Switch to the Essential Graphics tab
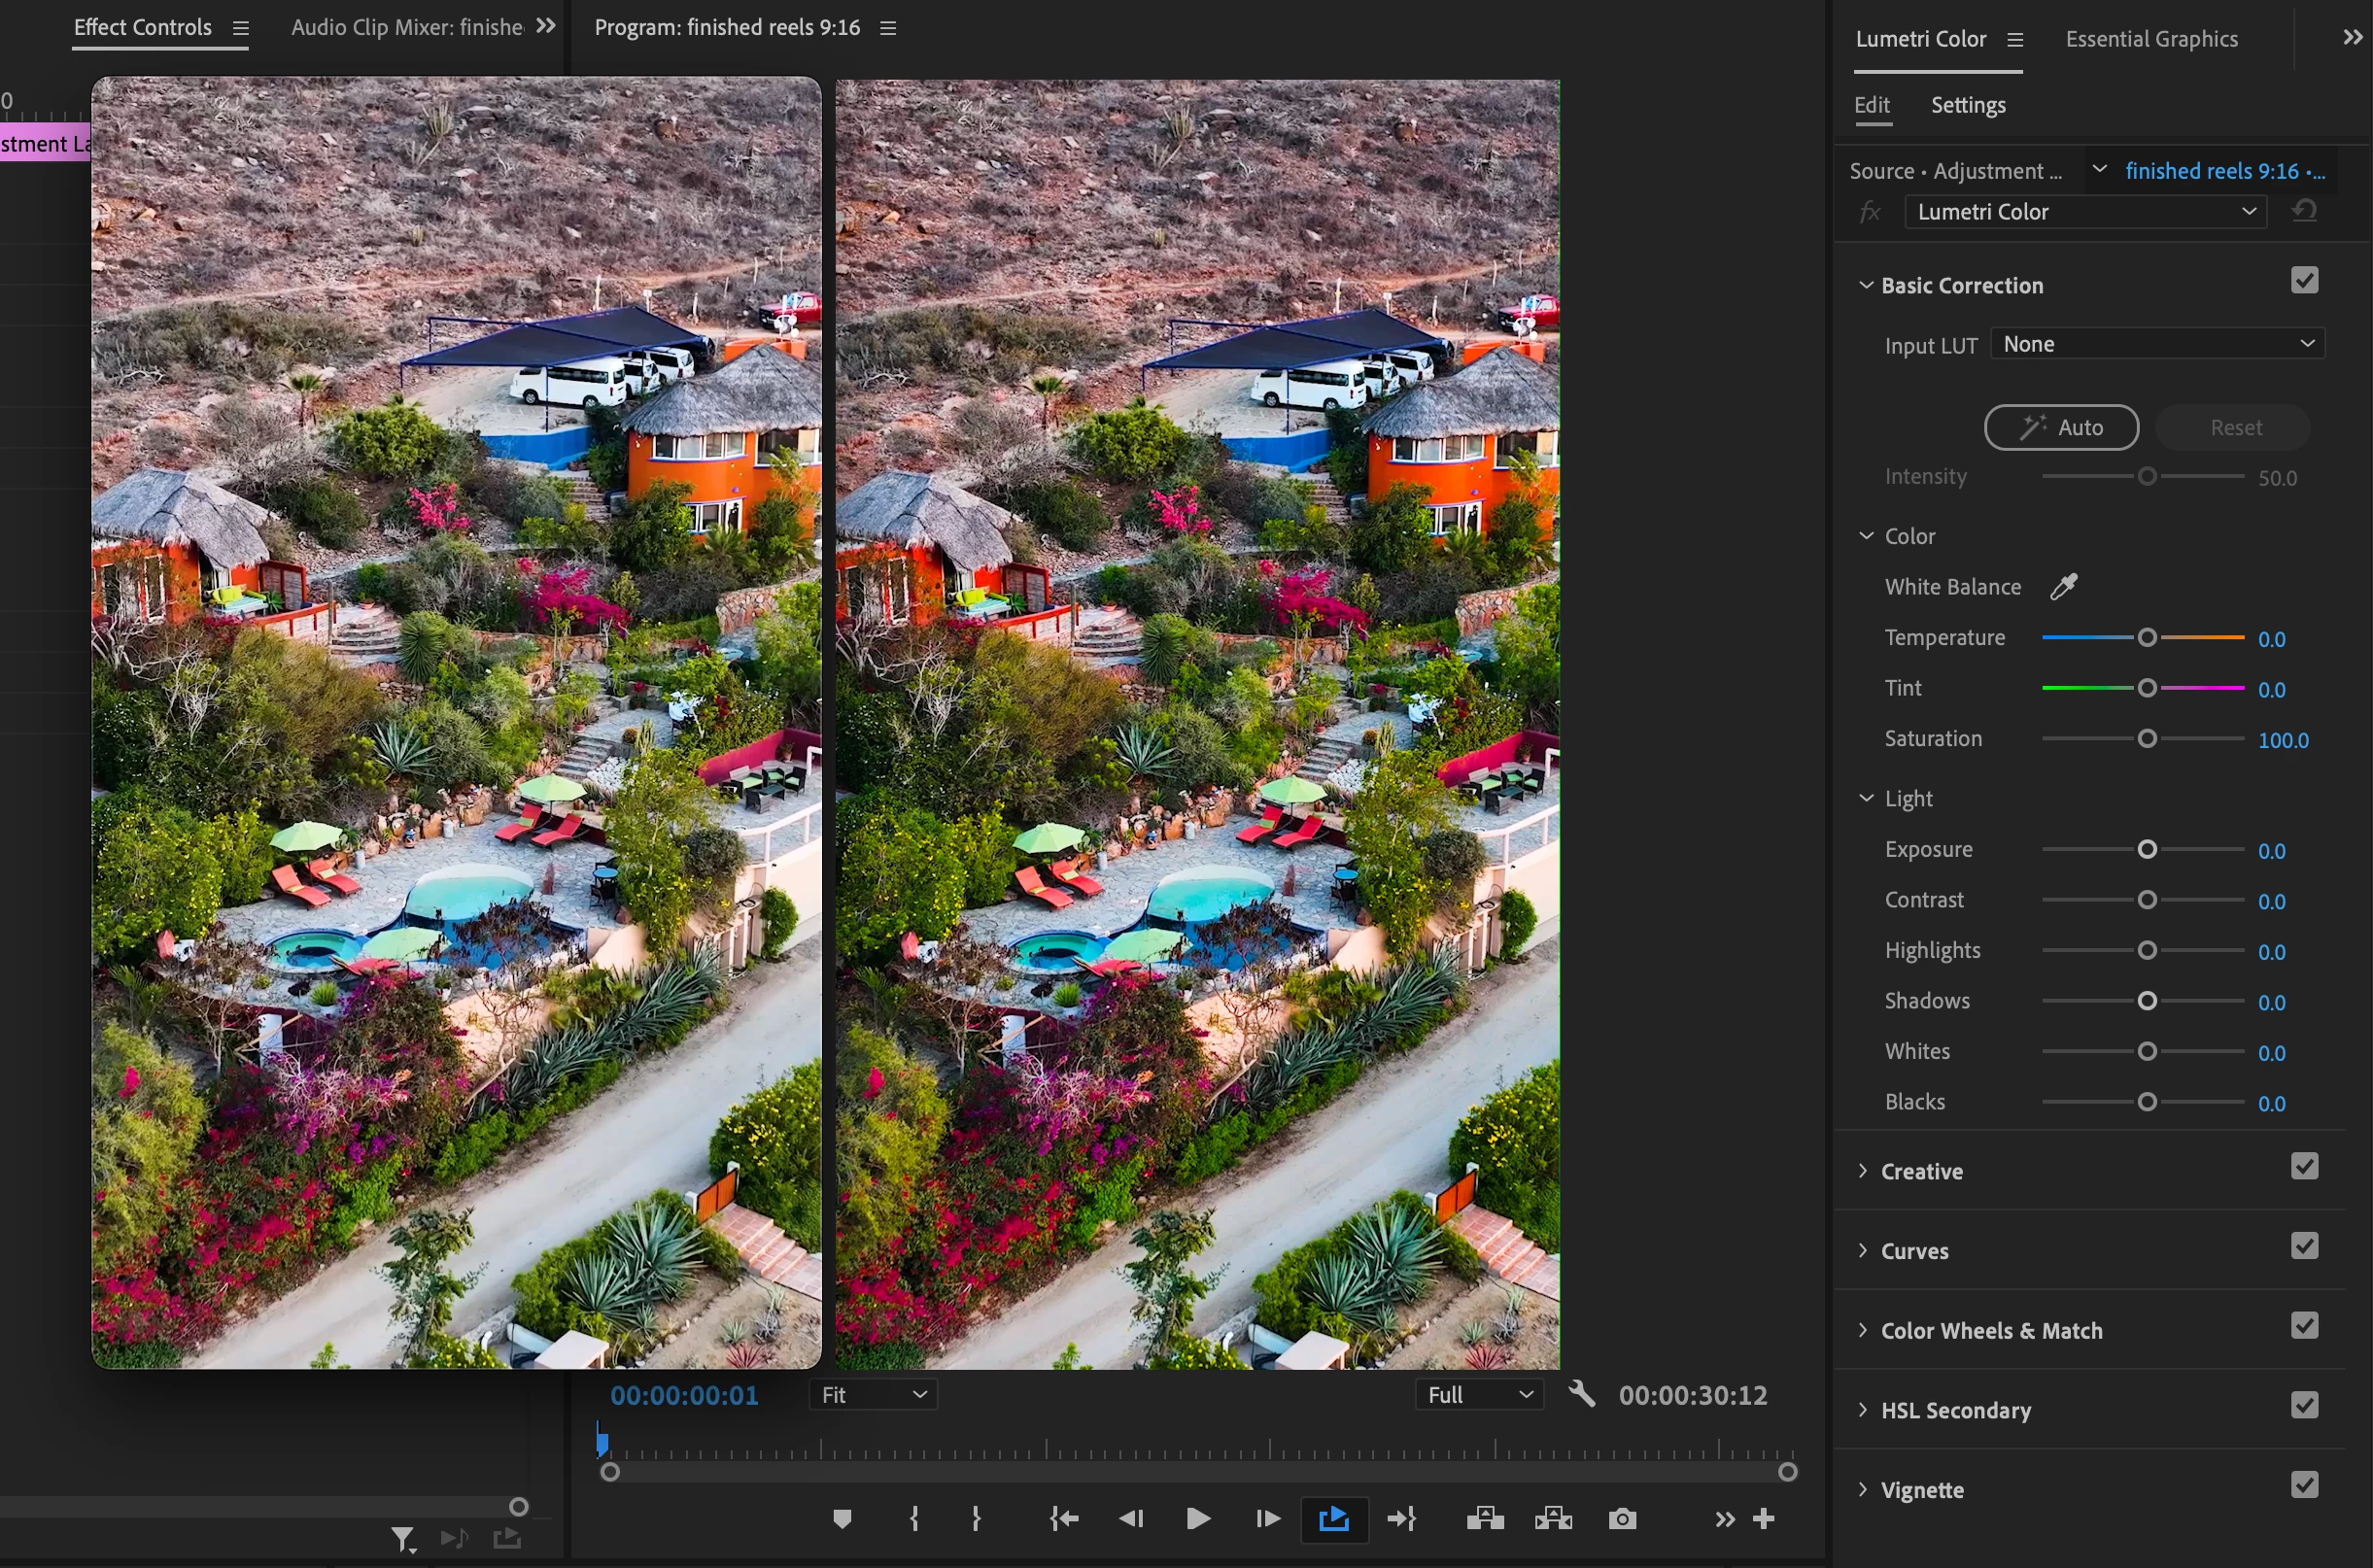Viewport: 2373px width, 1568px height. click(2151, 39)
